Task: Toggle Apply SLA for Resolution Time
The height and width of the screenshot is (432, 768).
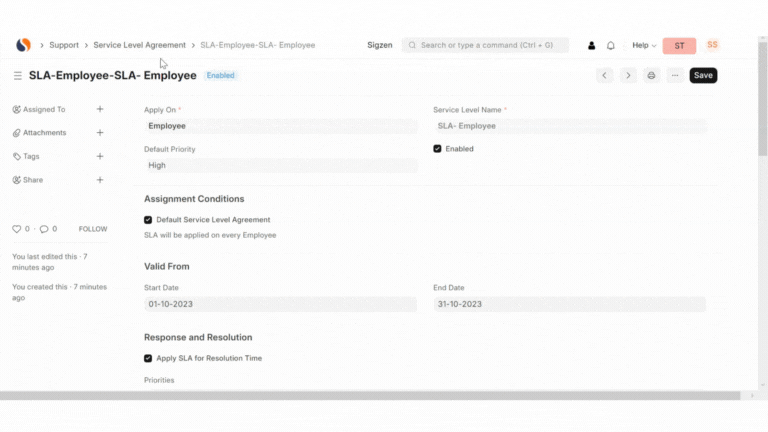Action: point(148,358)
